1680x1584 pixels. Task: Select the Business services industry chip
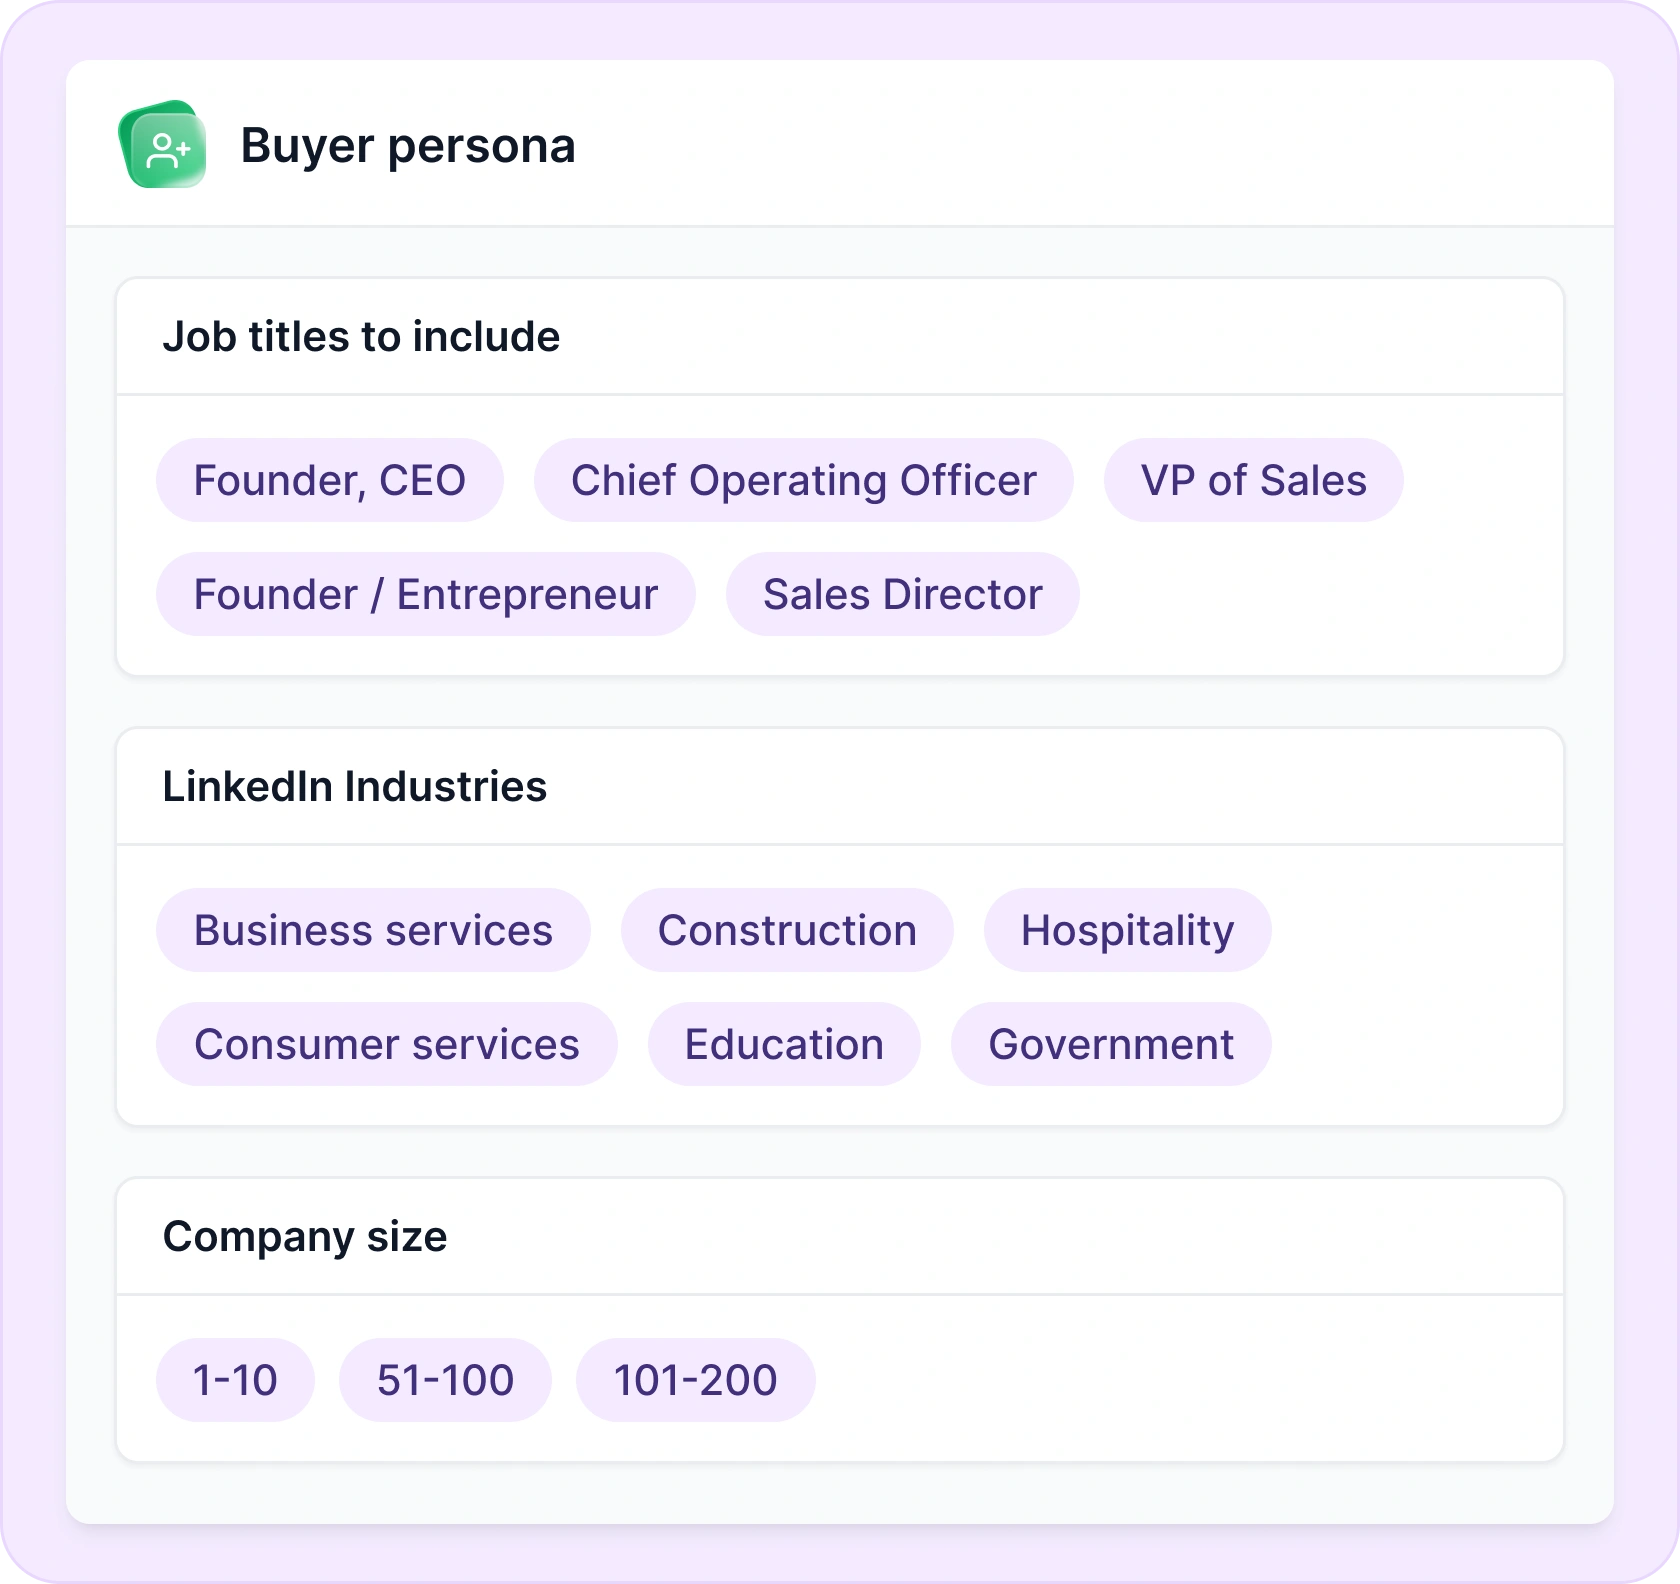pos(373,930)
